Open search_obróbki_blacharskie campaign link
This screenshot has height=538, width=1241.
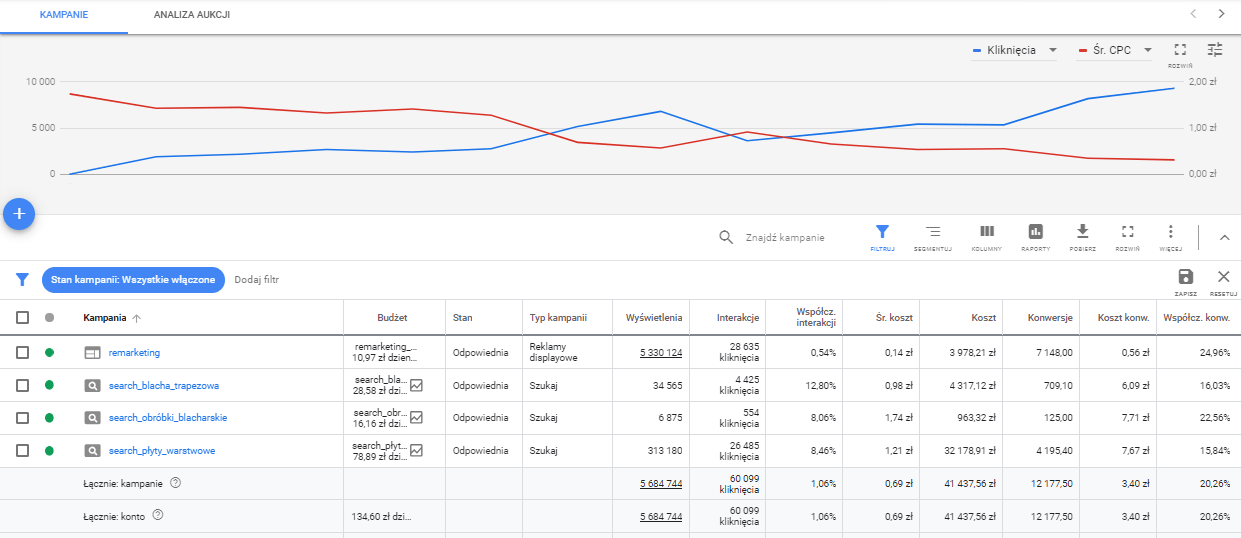[167, 418]
